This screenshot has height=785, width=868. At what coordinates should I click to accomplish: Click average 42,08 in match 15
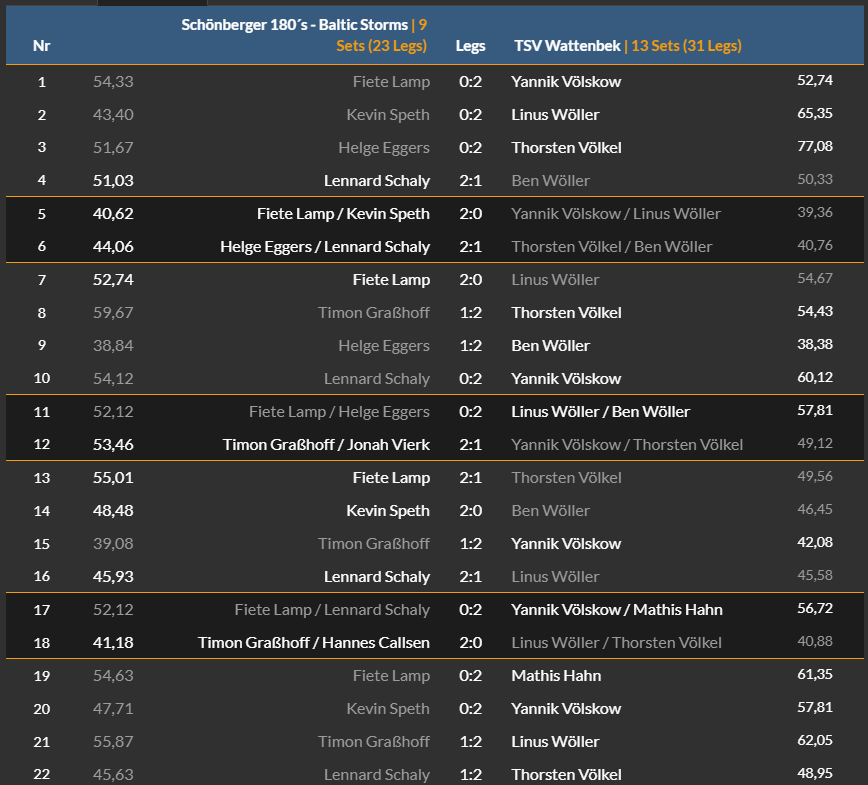coord(815,543)
